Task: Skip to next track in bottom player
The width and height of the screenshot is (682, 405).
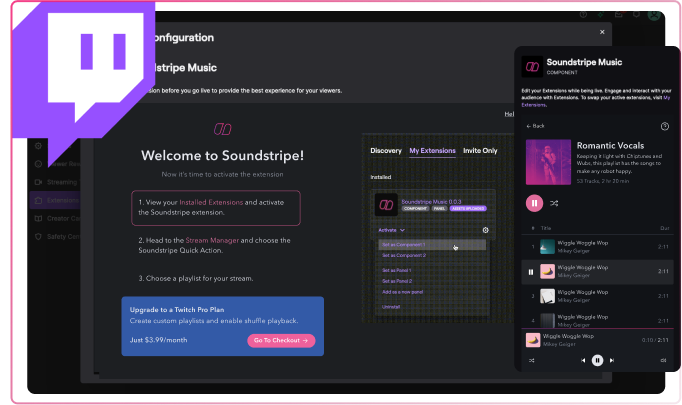Action: point(610,360)
